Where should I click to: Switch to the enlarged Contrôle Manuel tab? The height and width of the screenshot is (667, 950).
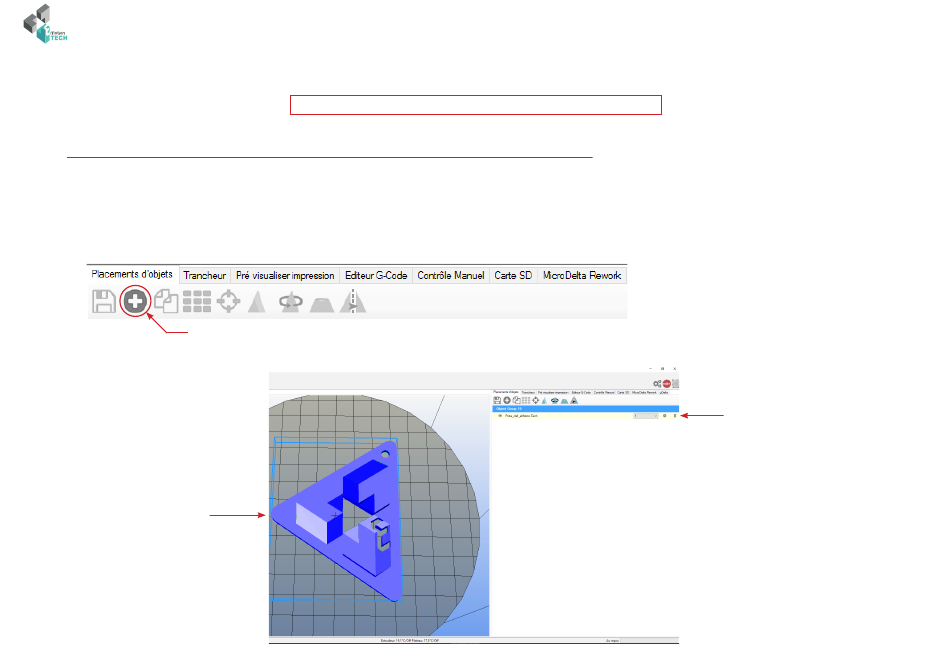tap(451, 275)
